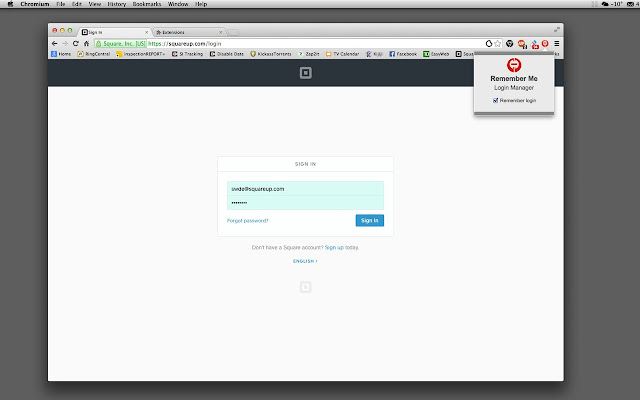
Task: Click the black circle icon in the address bar
Action: tap(489, 44)
